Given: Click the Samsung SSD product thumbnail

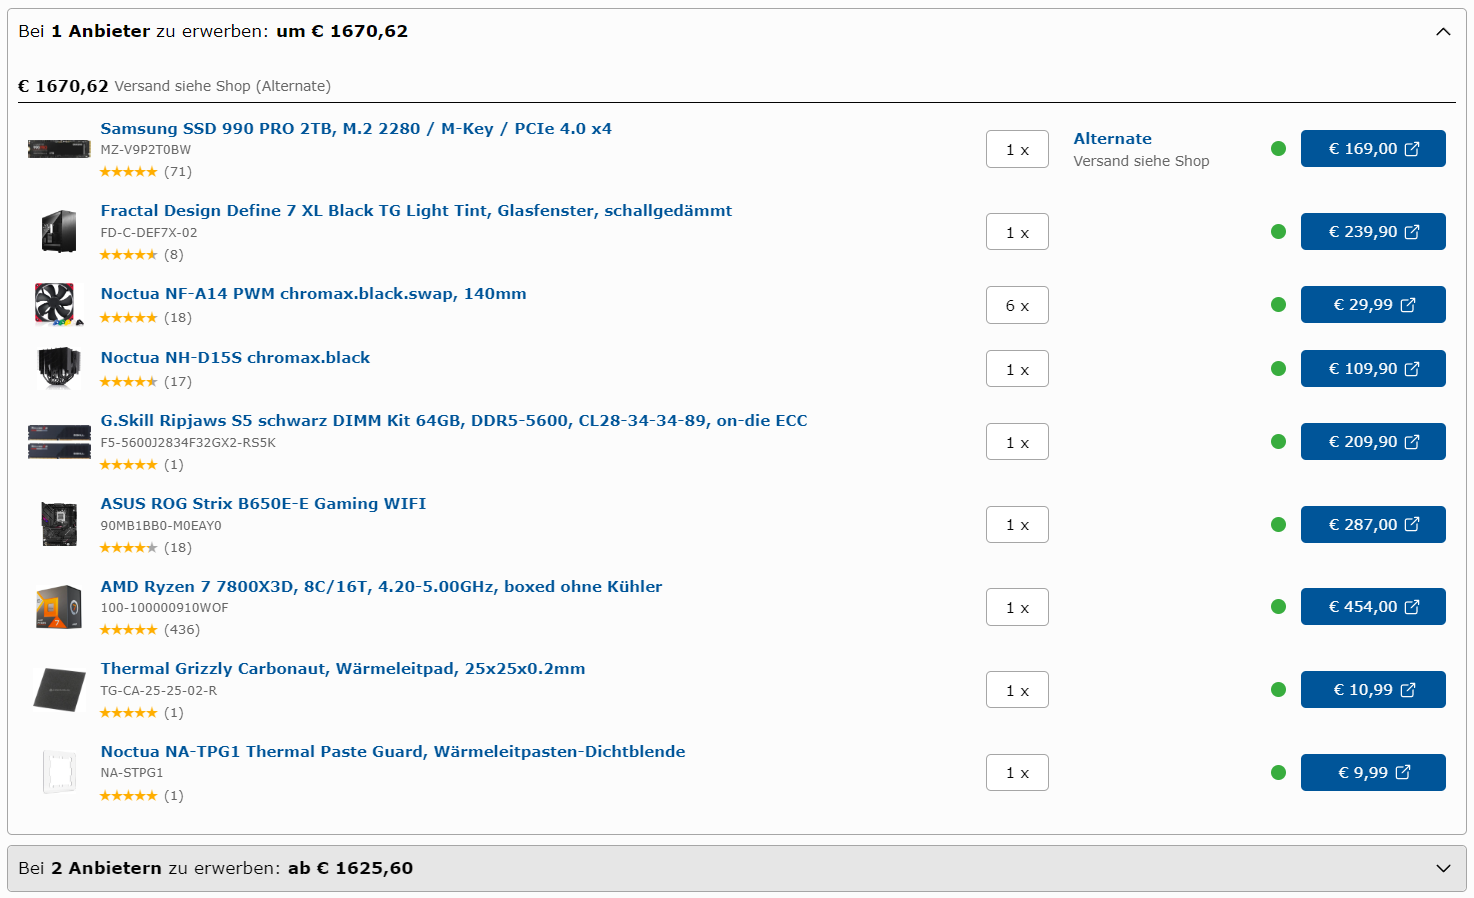Looking at the screenshot, I should 59,149.
